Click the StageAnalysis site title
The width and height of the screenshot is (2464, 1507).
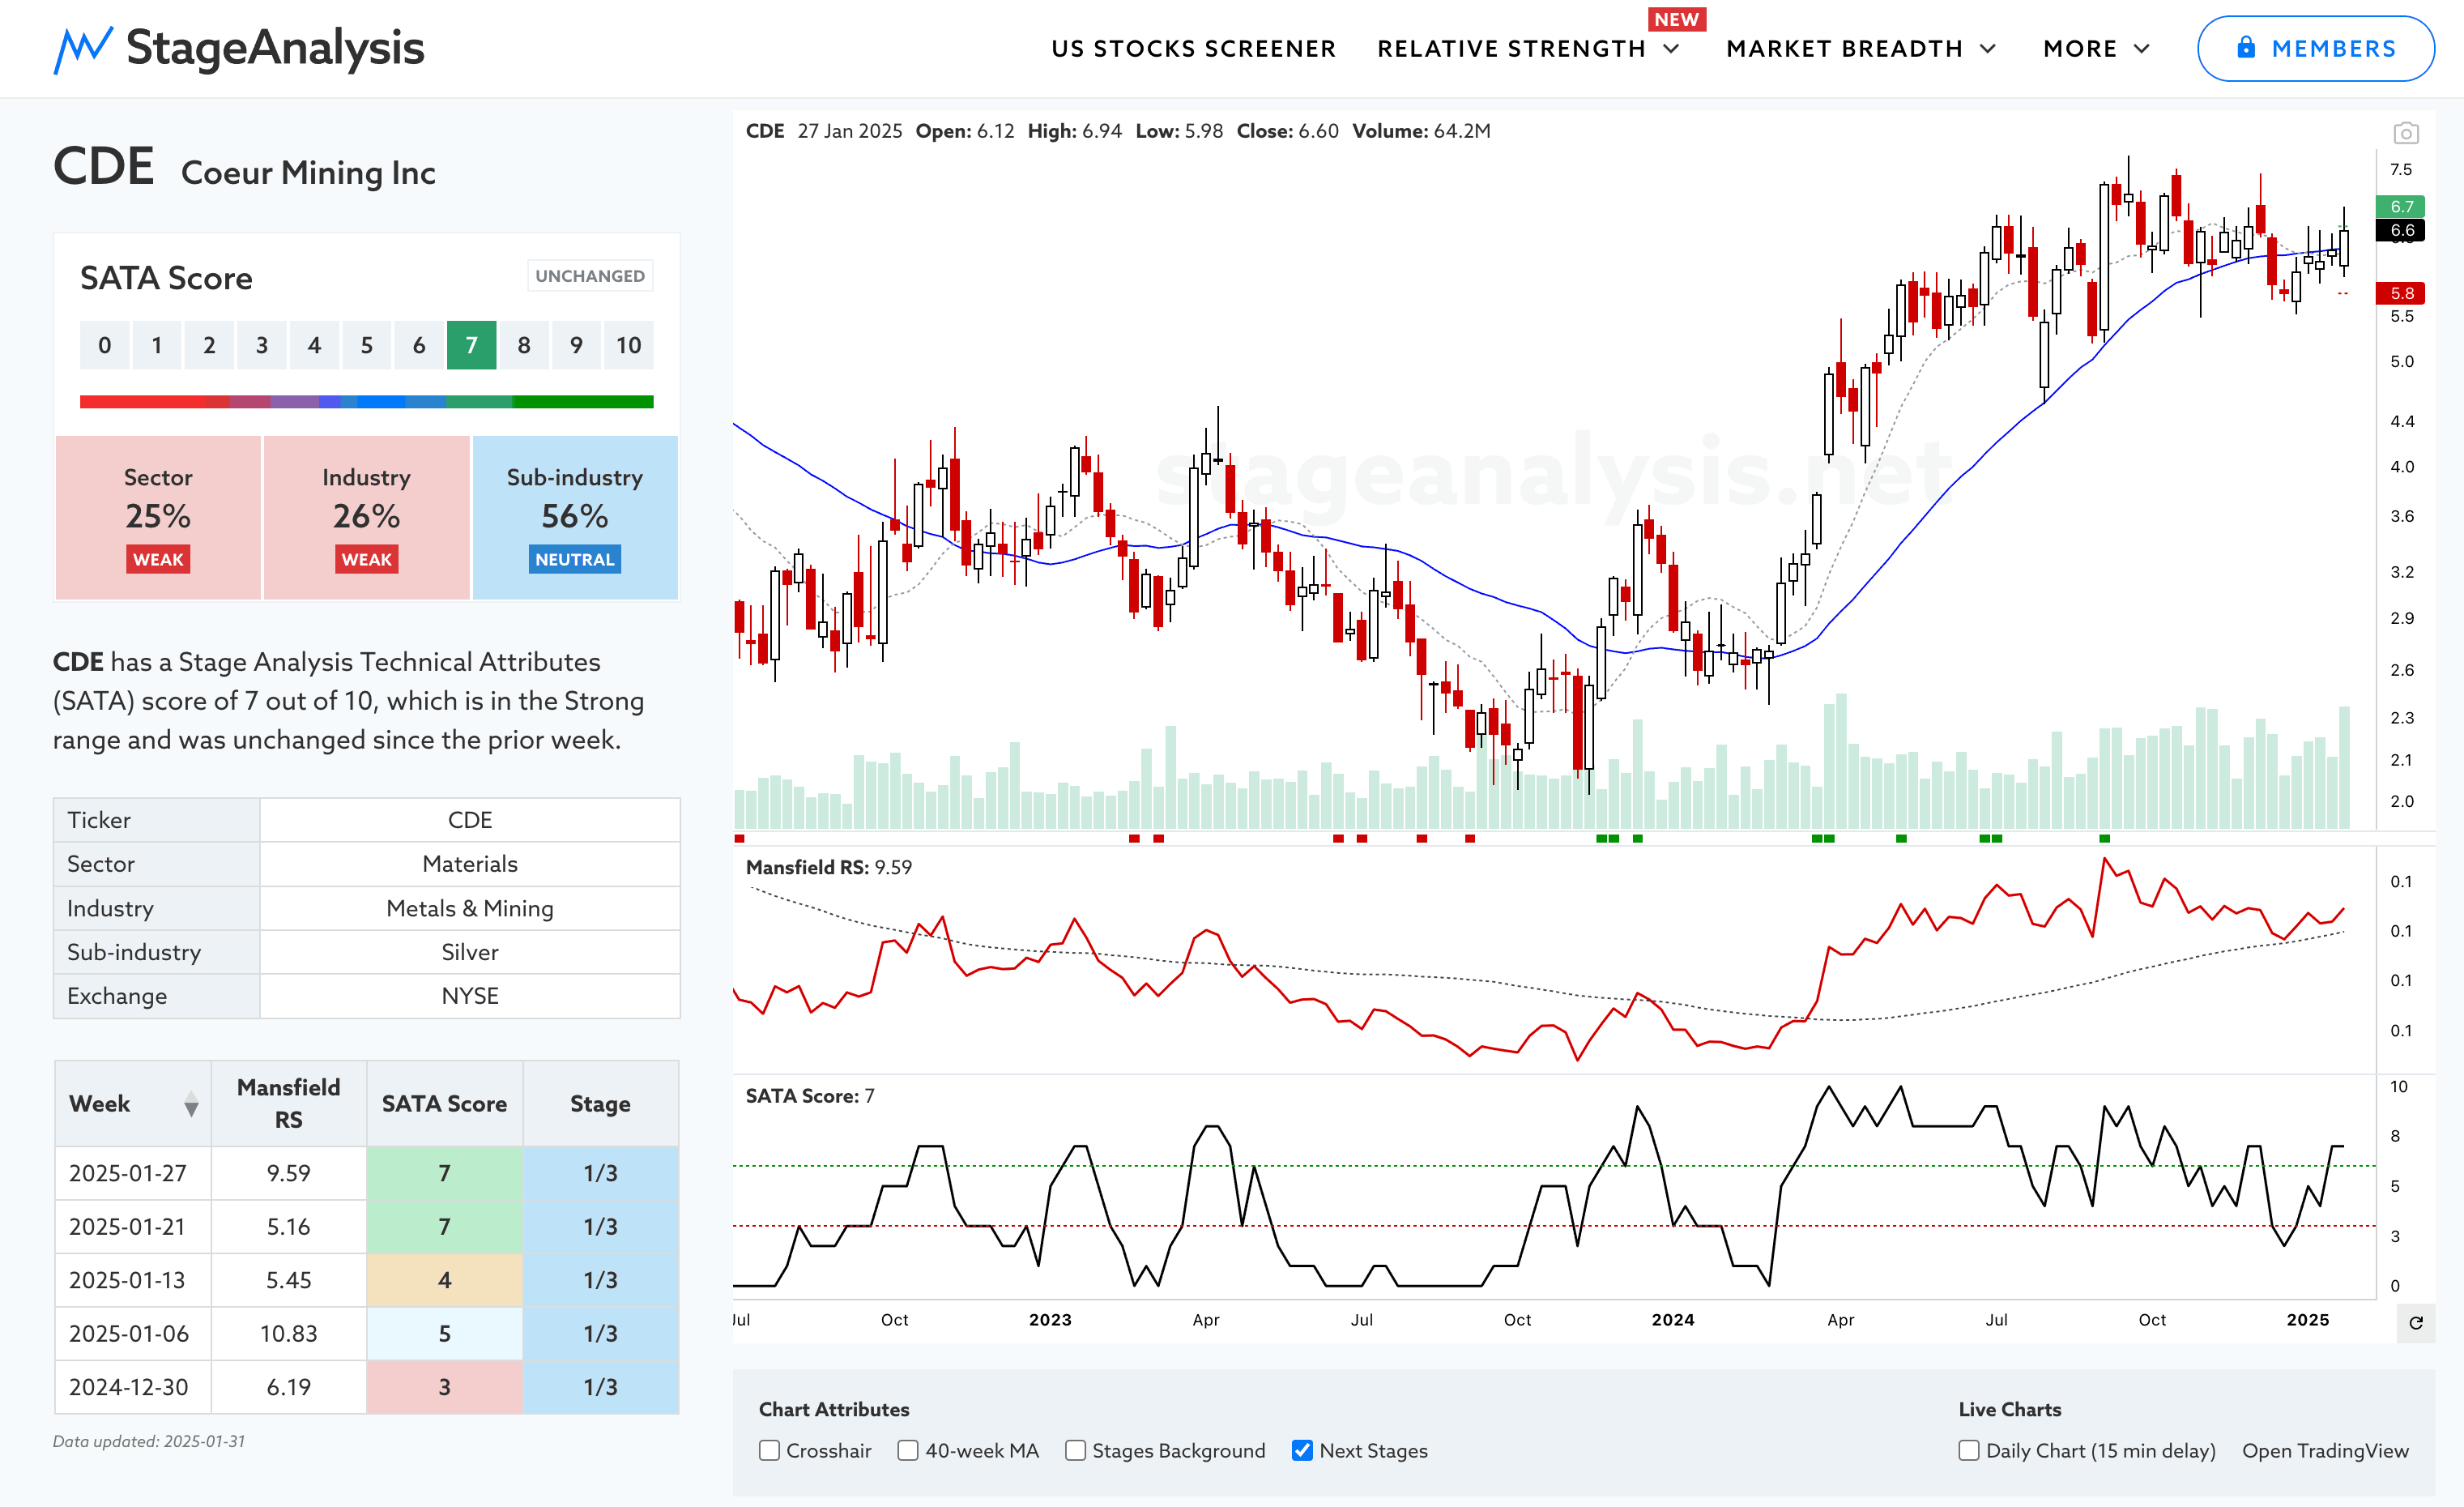[x=275, y=48]
